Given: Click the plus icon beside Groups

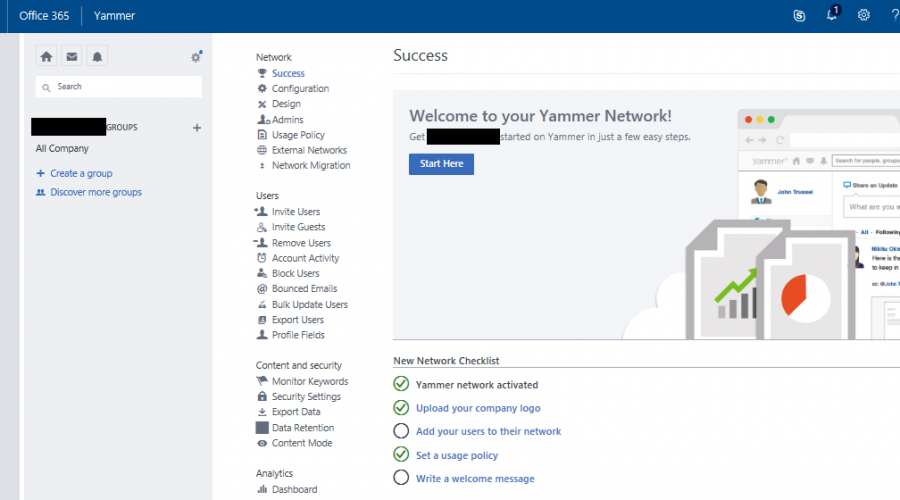Looking at the screenshot, I should point(197,128).
